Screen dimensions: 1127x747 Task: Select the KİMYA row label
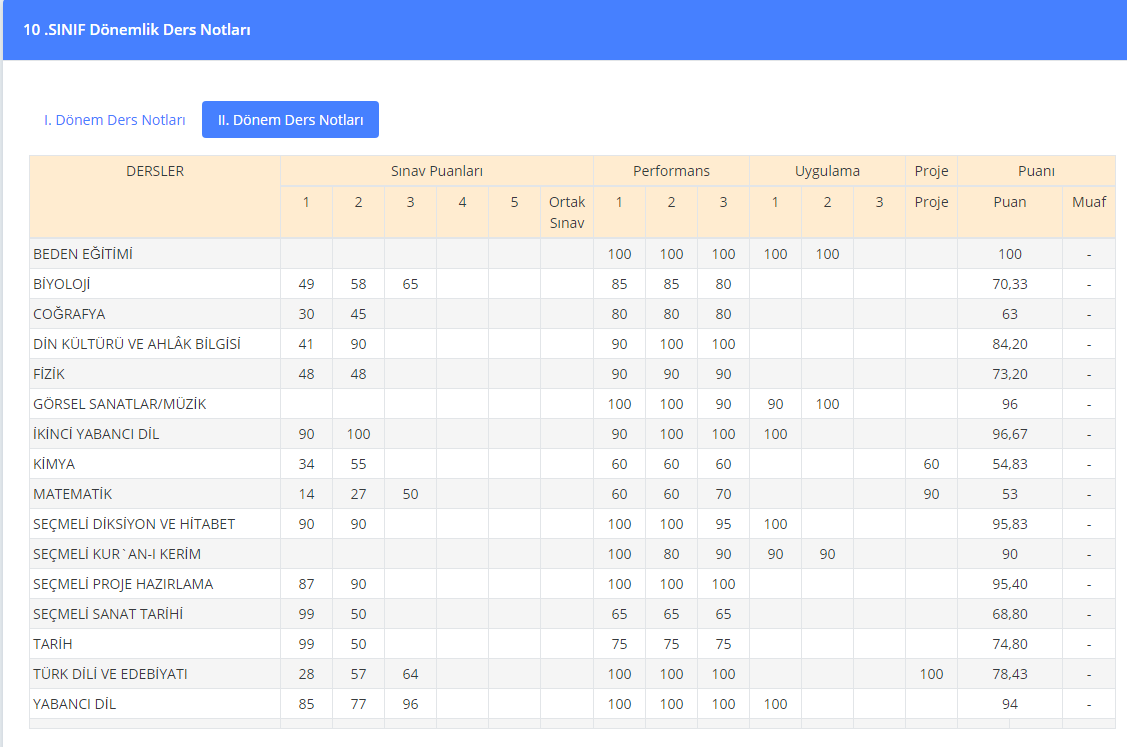coord(54,464)
